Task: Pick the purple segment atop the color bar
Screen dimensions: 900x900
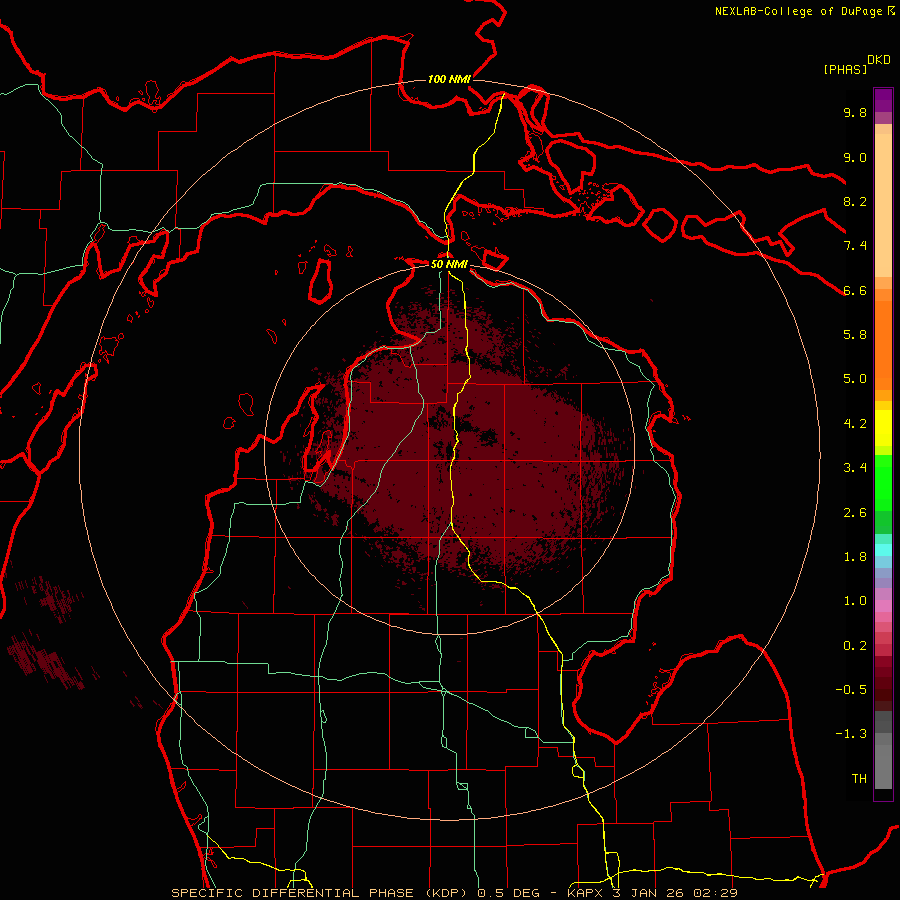Action: pos(883,100)
